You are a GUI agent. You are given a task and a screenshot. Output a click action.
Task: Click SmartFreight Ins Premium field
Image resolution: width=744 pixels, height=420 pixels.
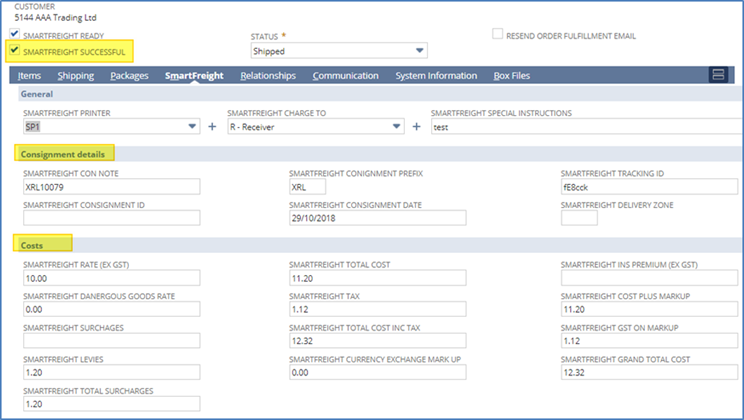coord(649,278)
